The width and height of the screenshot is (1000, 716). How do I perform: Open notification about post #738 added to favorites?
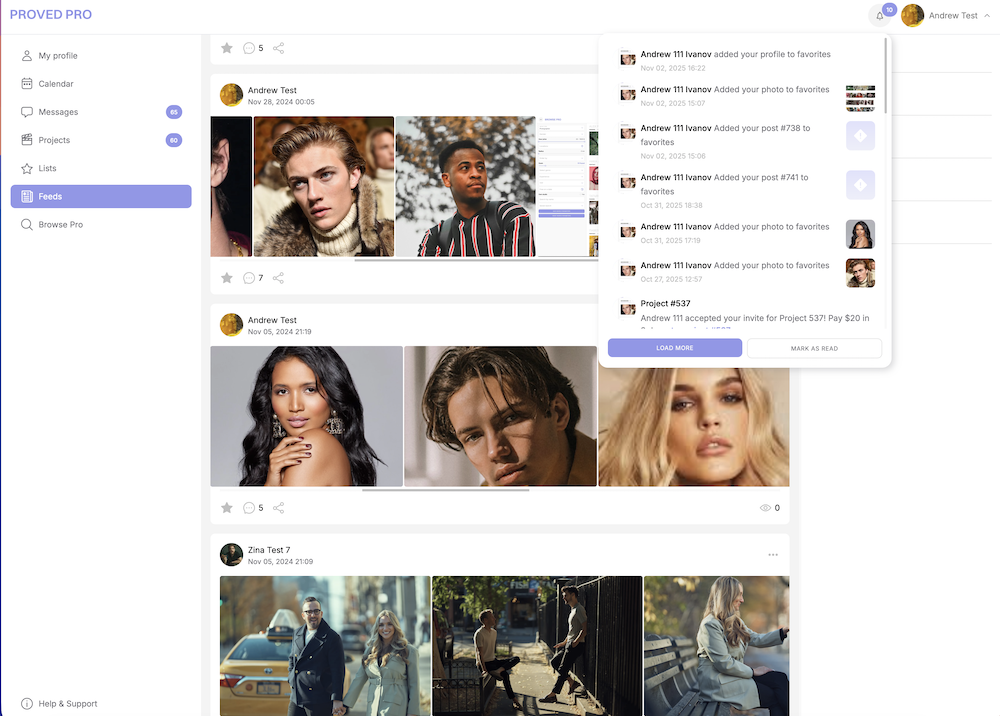(746, 141)
